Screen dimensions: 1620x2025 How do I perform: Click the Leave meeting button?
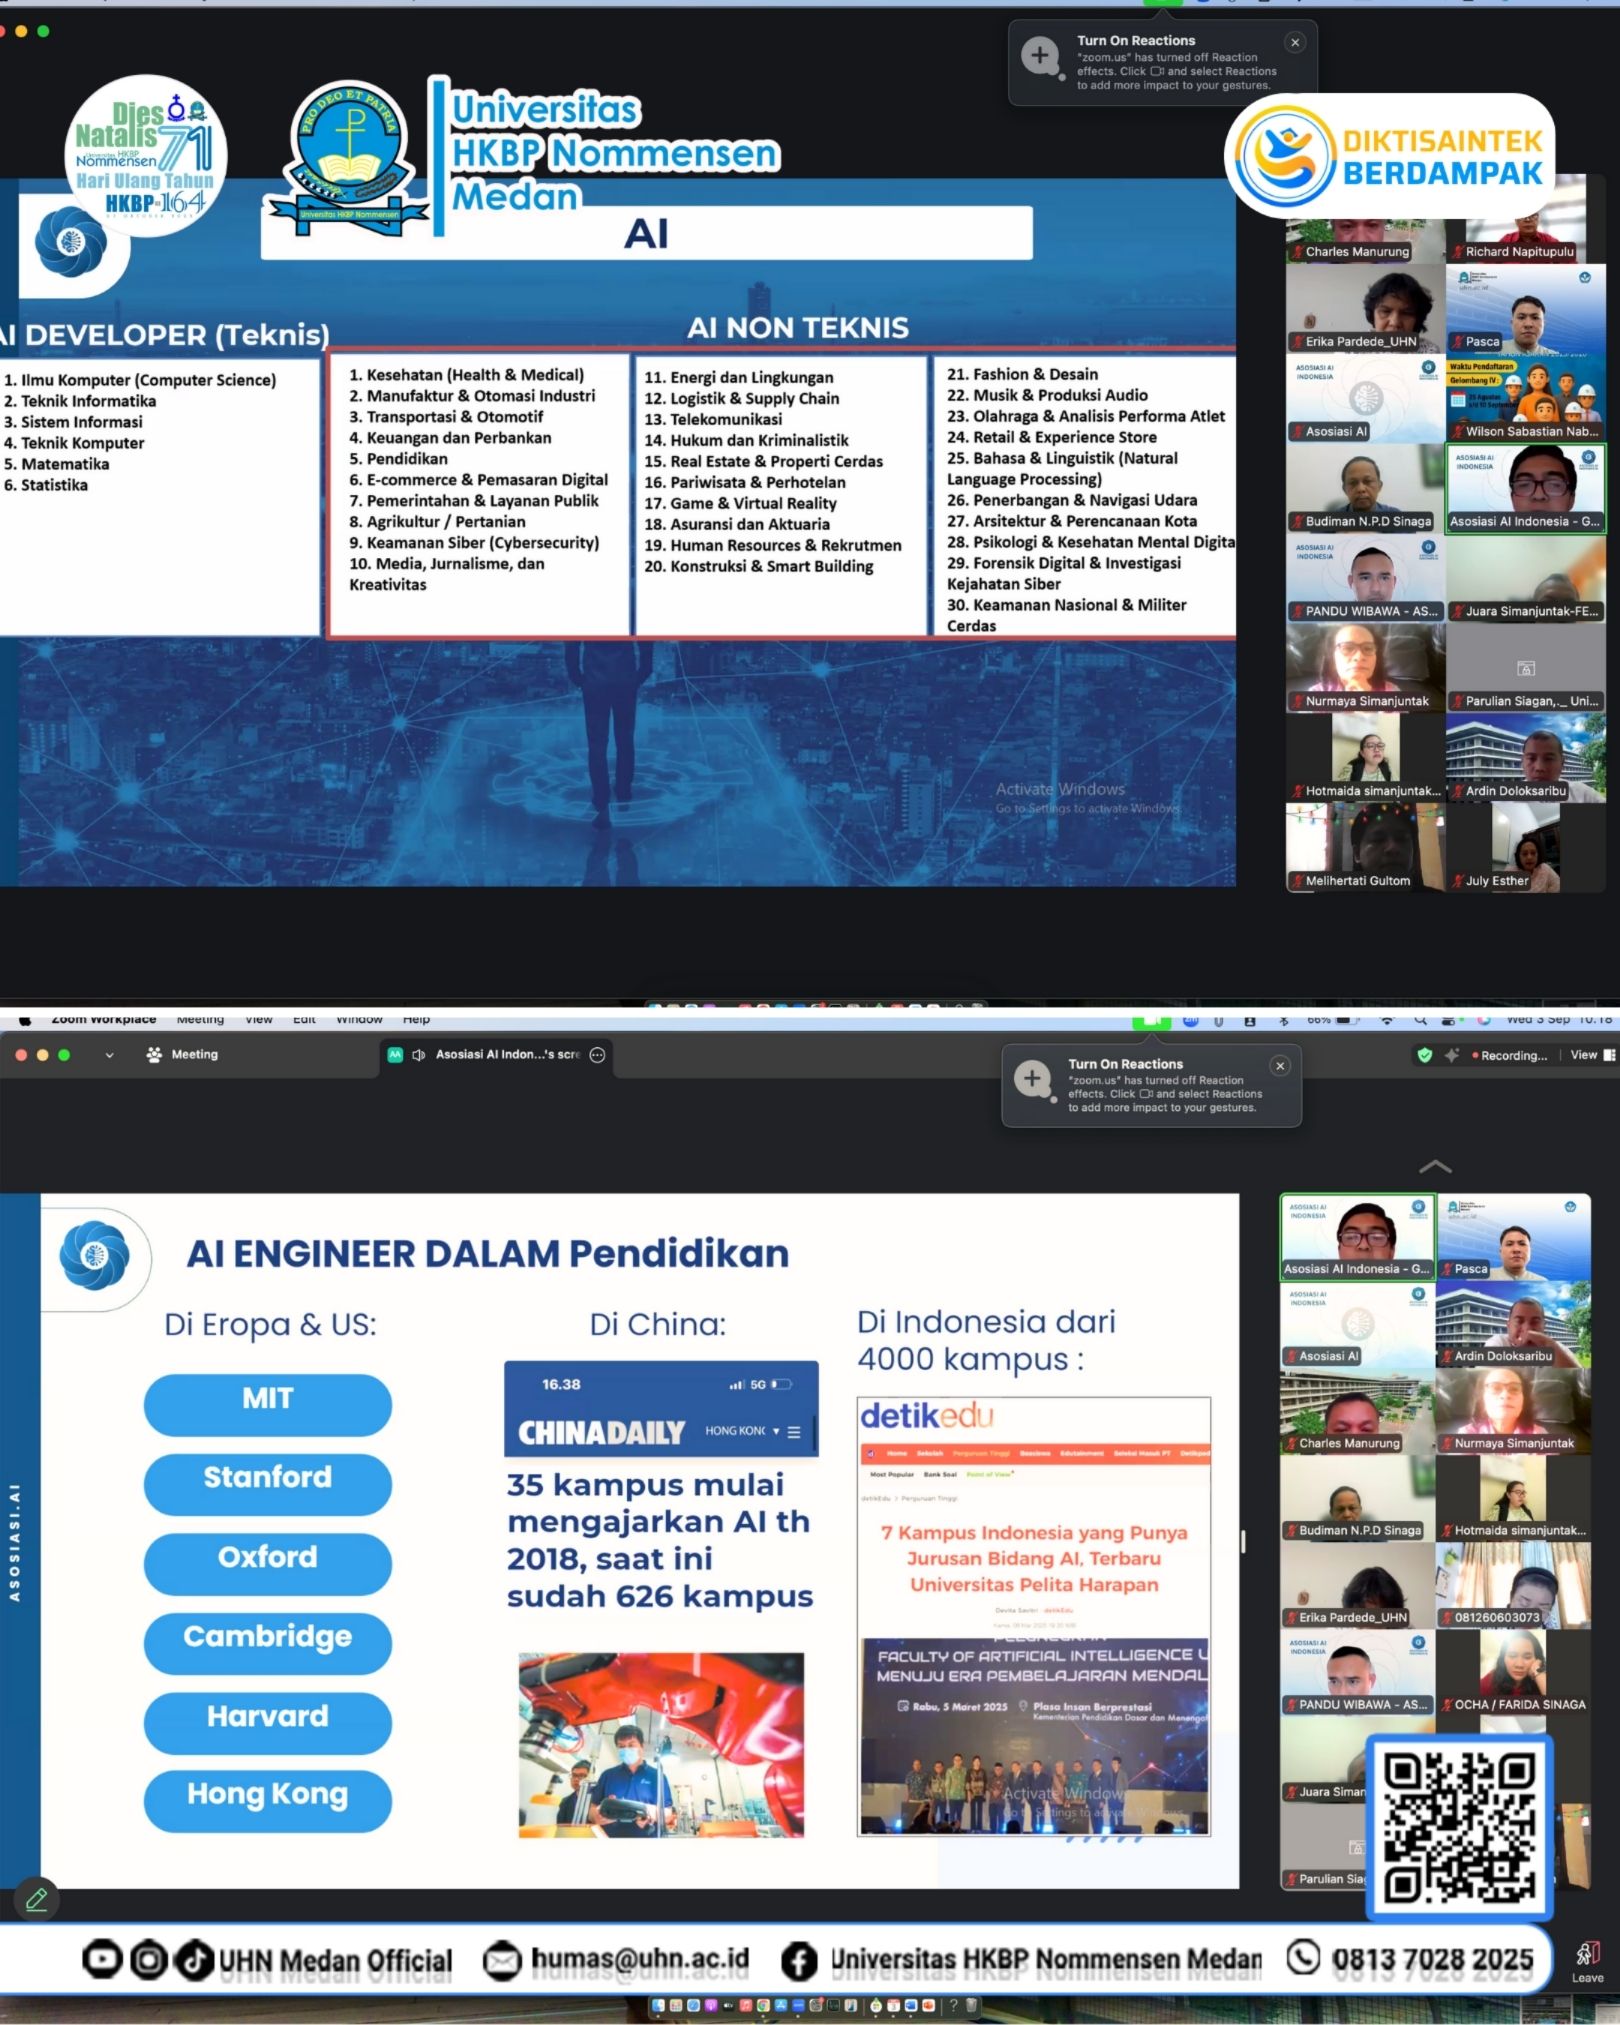[x=1587, y=1962]
